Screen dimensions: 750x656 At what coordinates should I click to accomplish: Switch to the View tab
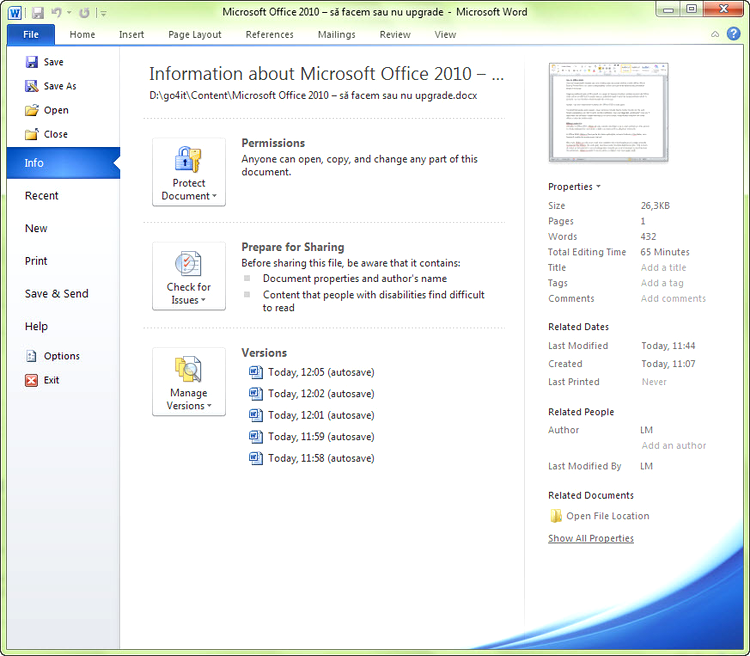(445, 34)
